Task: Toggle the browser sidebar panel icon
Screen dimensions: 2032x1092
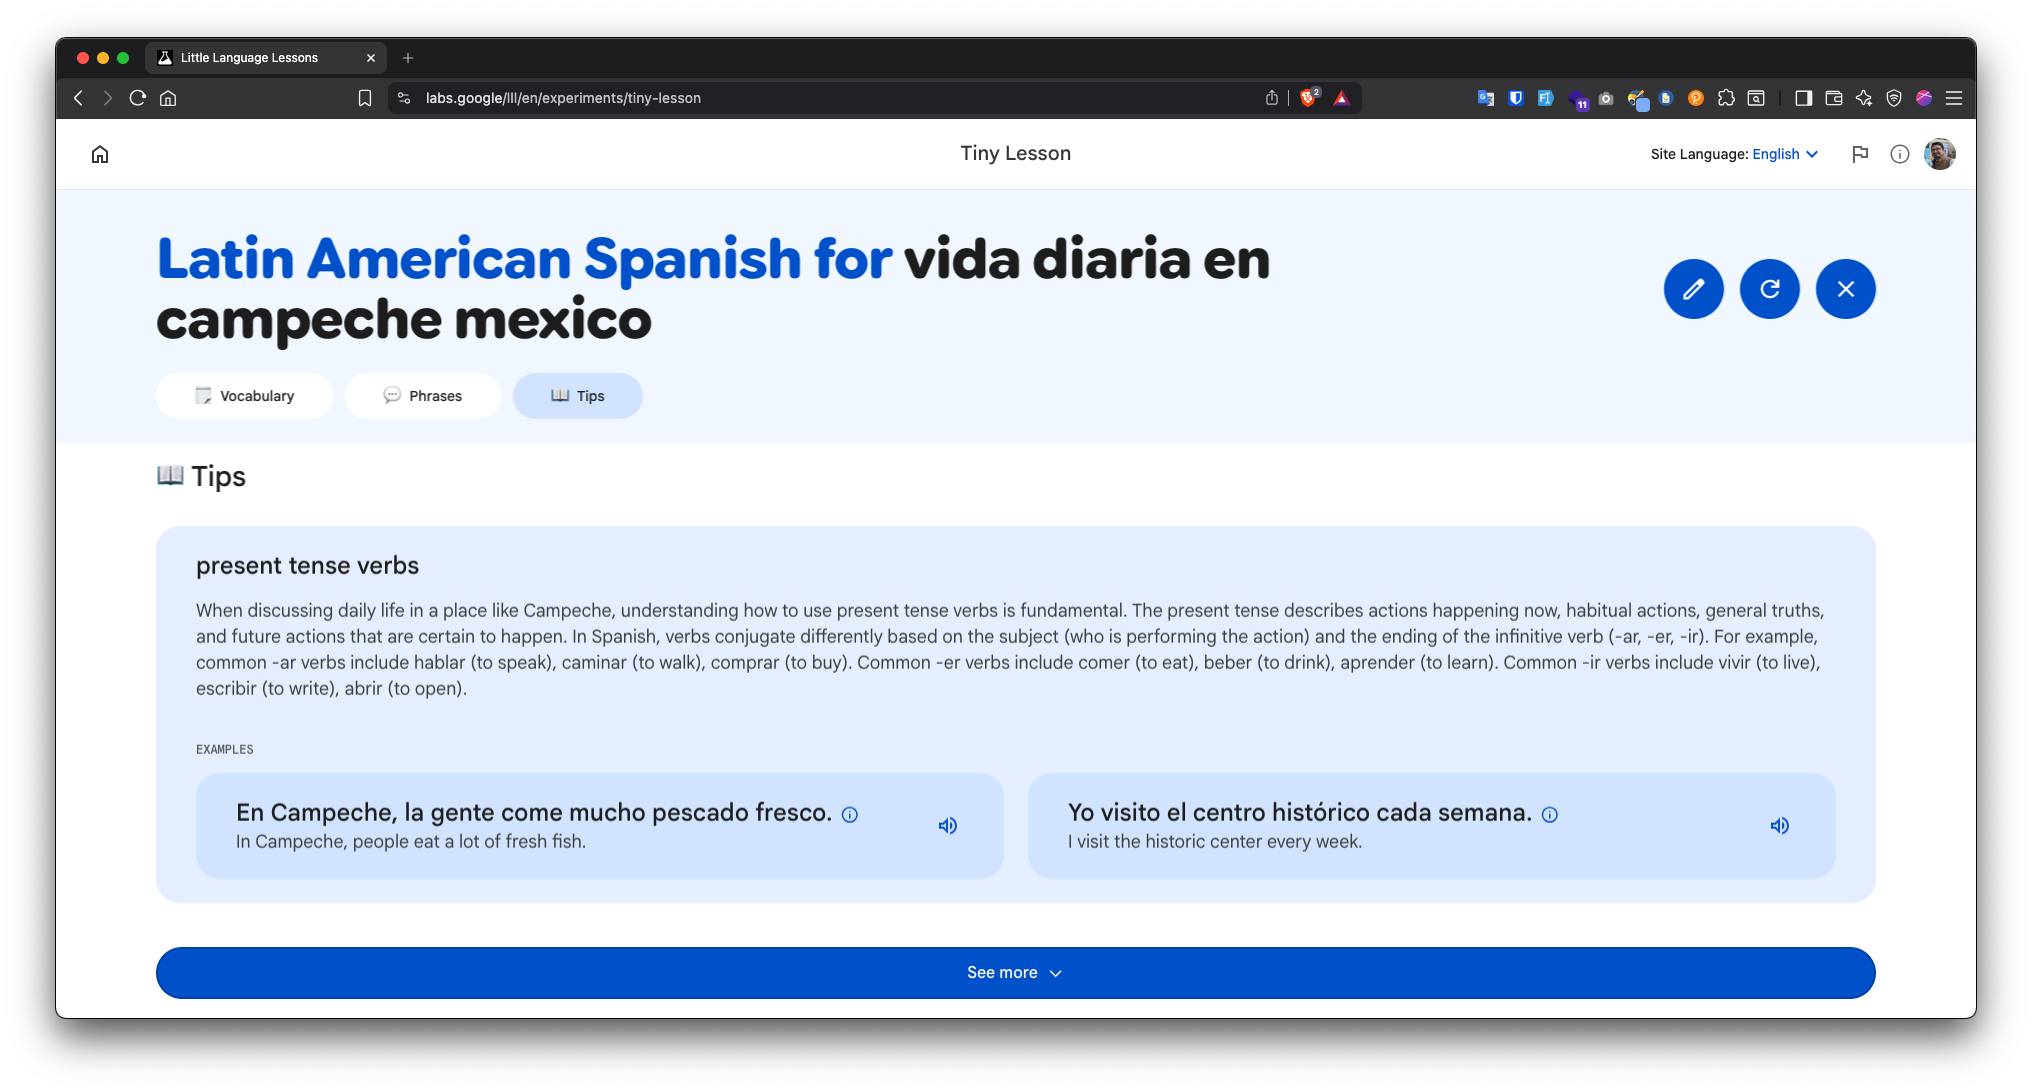Action: tap(1803, 98)
